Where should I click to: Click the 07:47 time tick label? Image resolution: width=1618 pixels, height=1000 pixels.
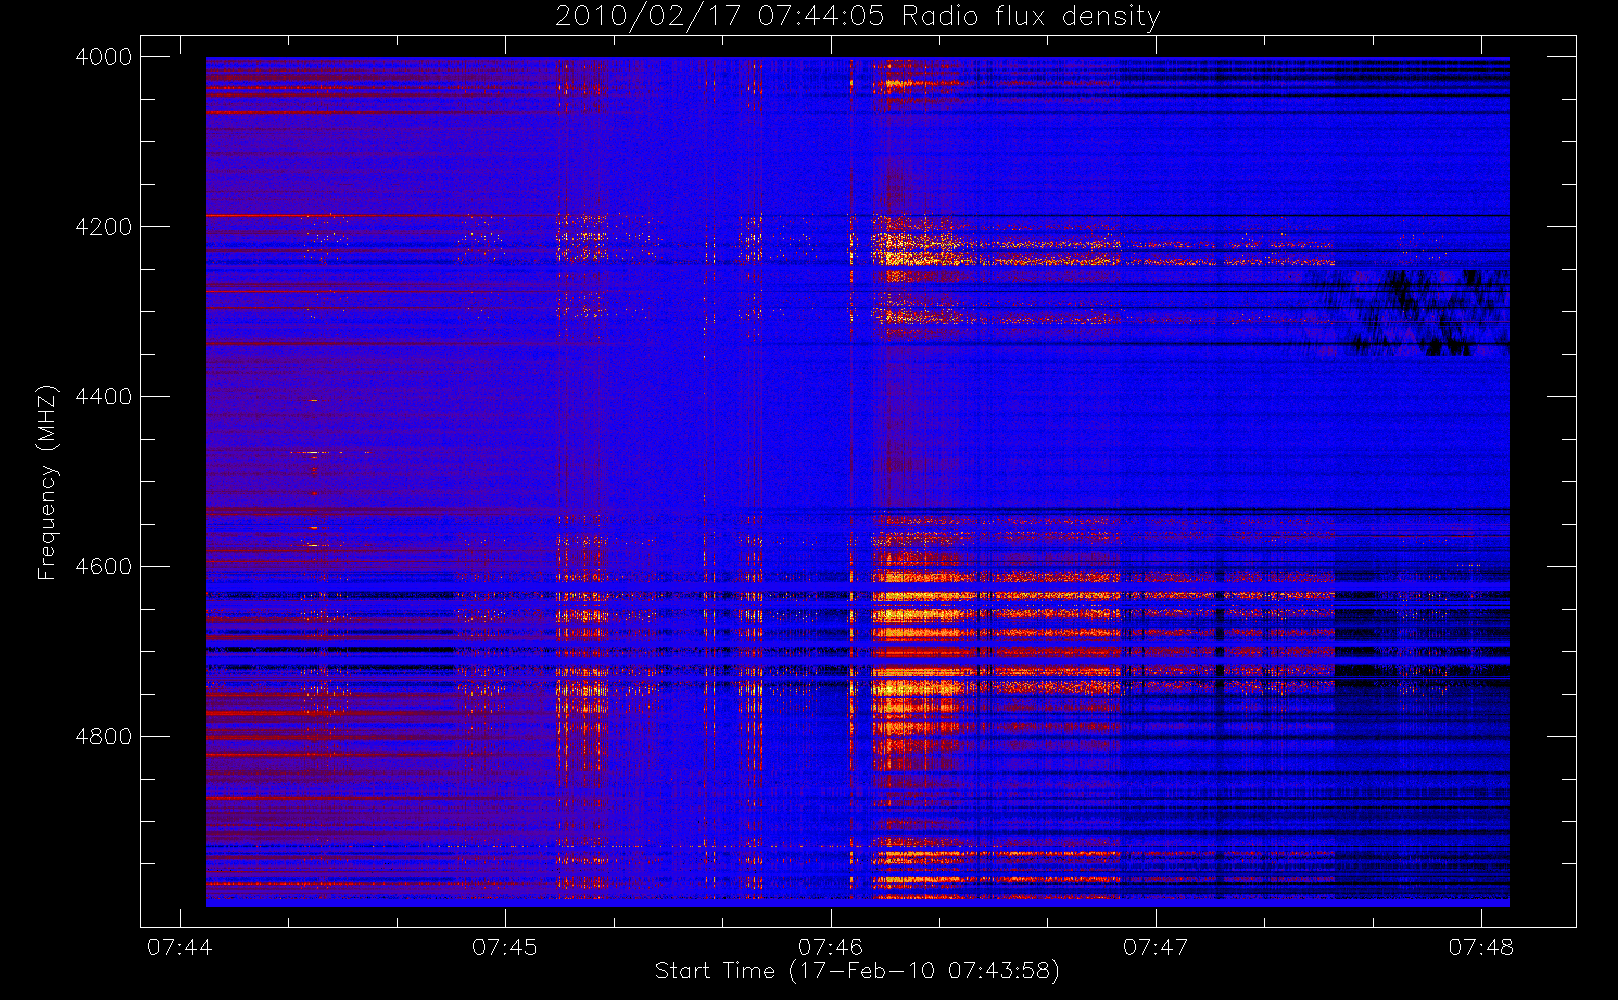[x=1156, y=947]
